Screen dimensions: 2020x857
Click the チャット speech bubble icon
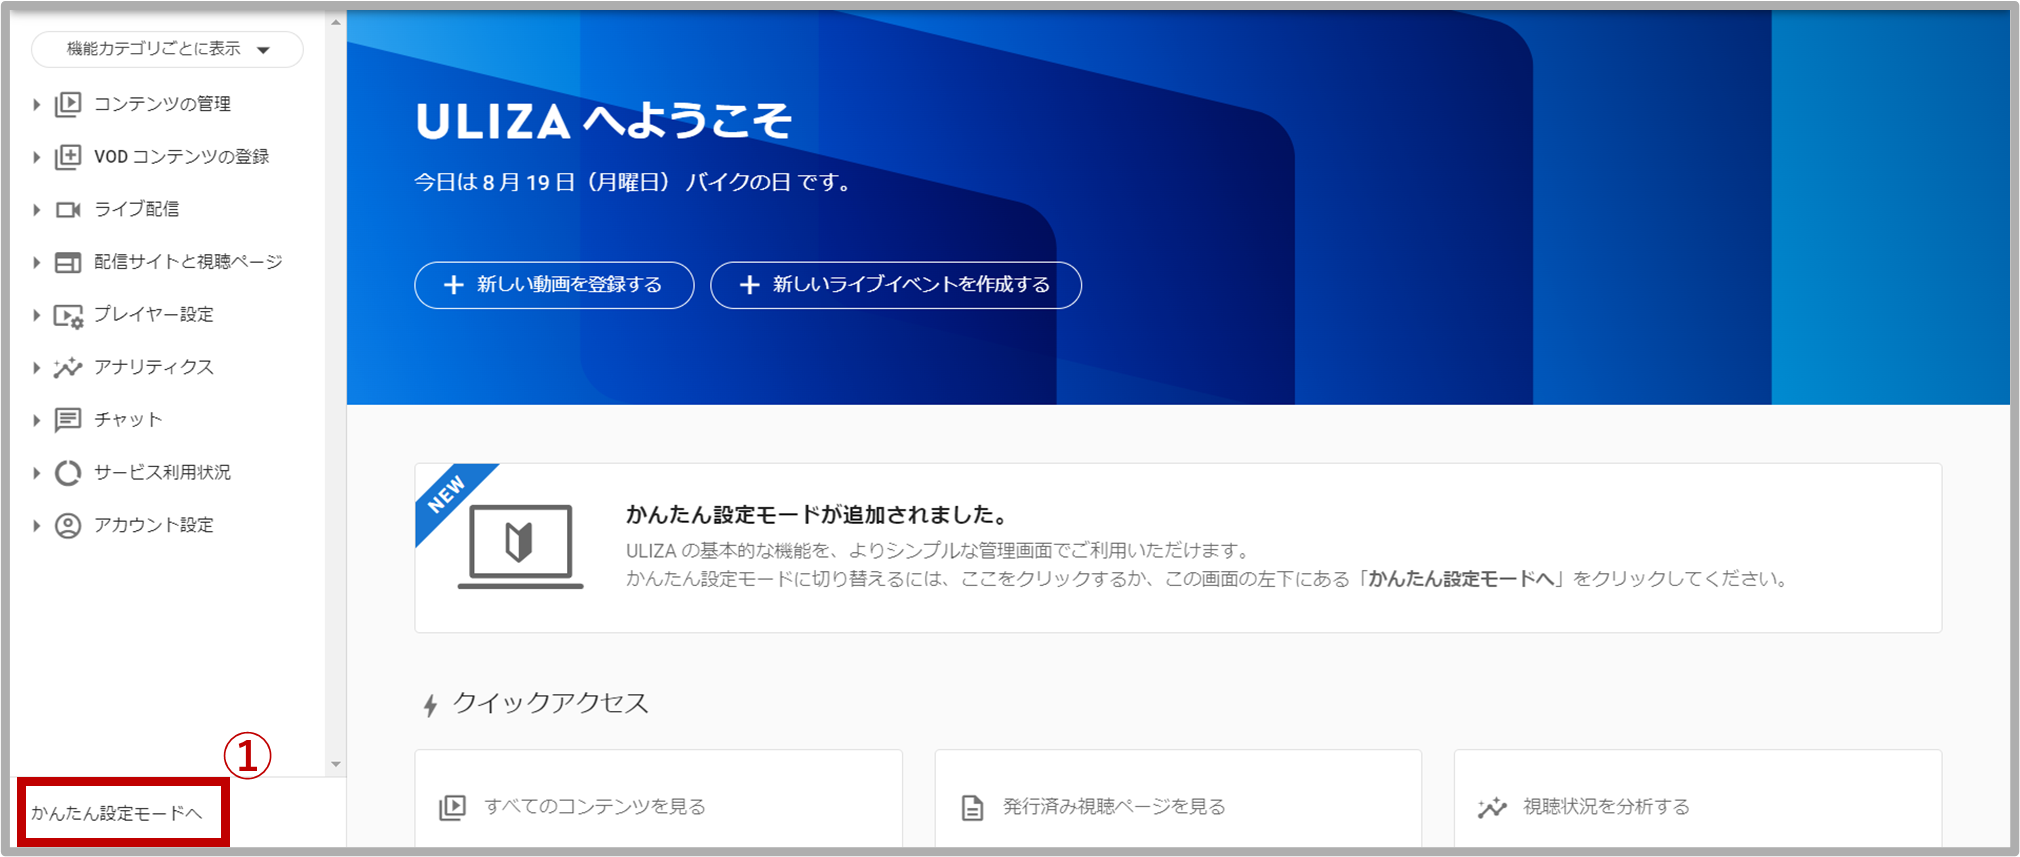point(68,420)
